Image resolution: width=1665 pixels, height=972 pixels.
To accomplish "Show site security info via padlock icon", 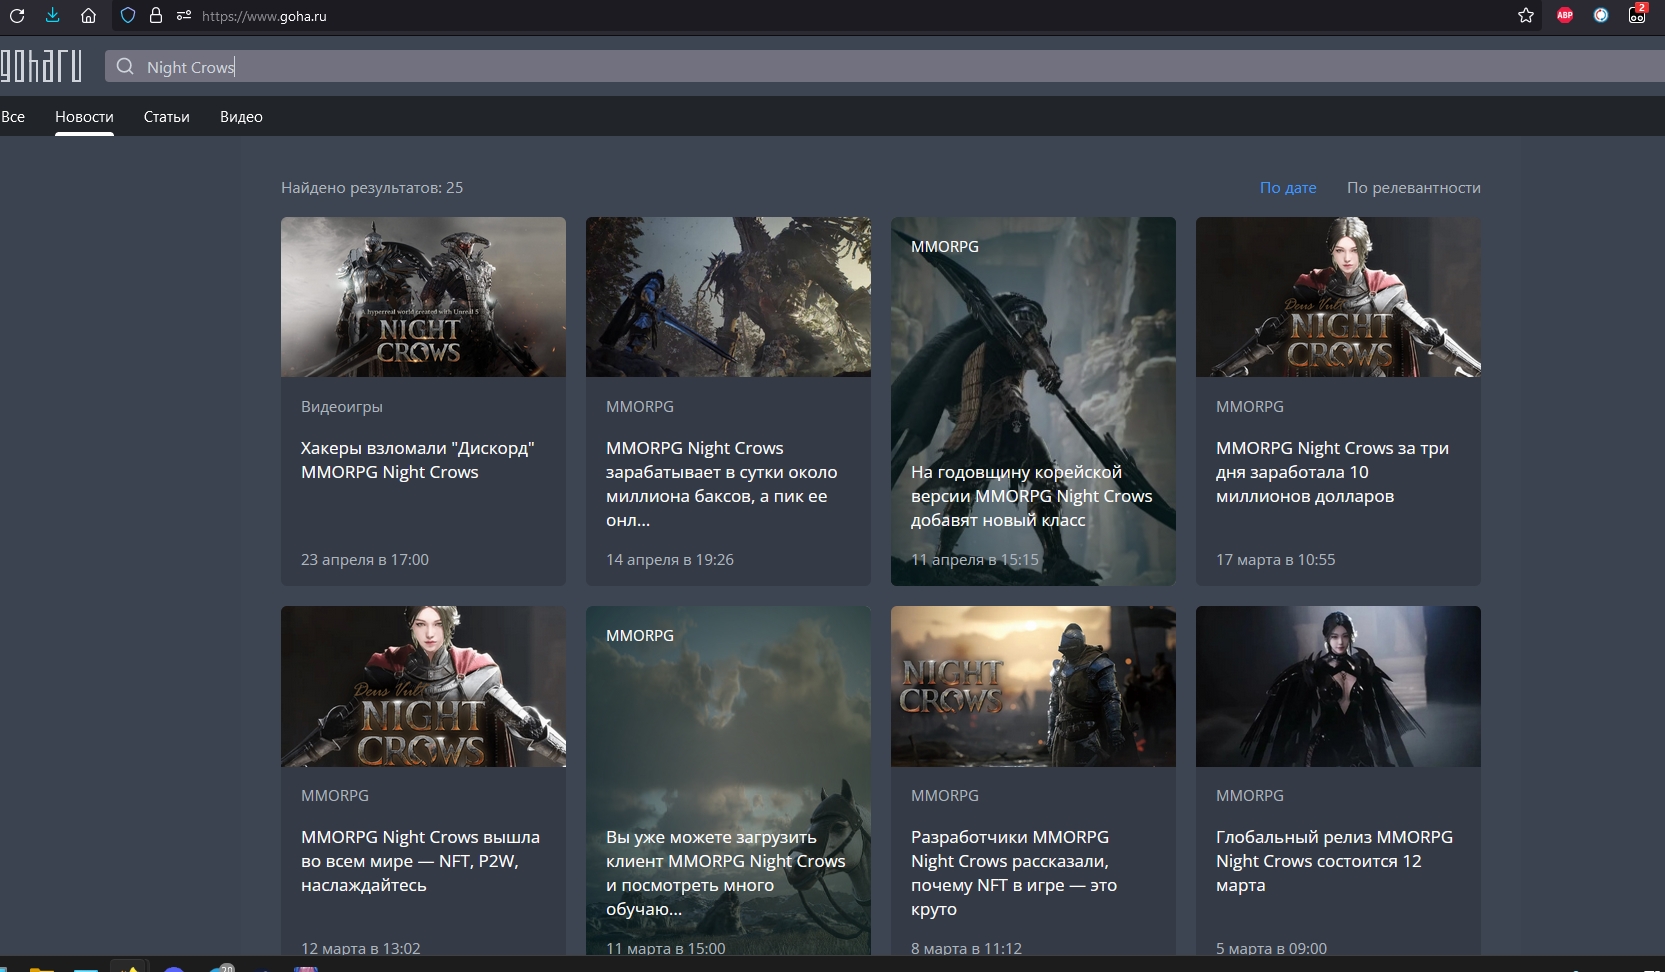I will pyautogui.click(x=156, y=16).
